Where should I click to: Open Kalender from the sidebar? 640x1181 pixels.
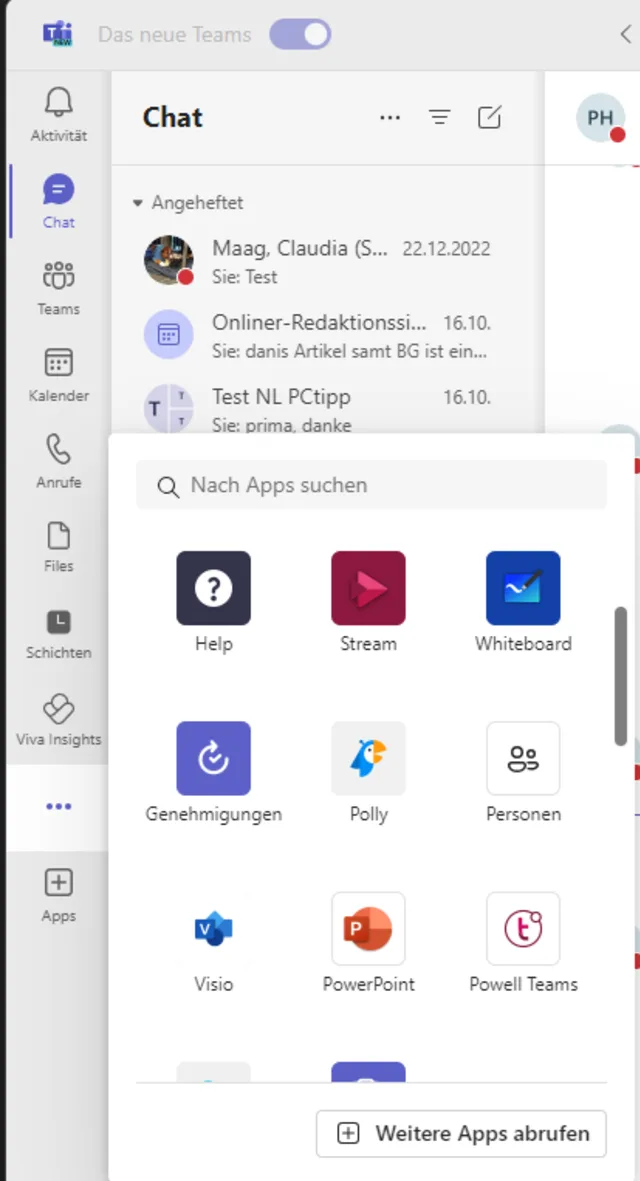(59, 374)
